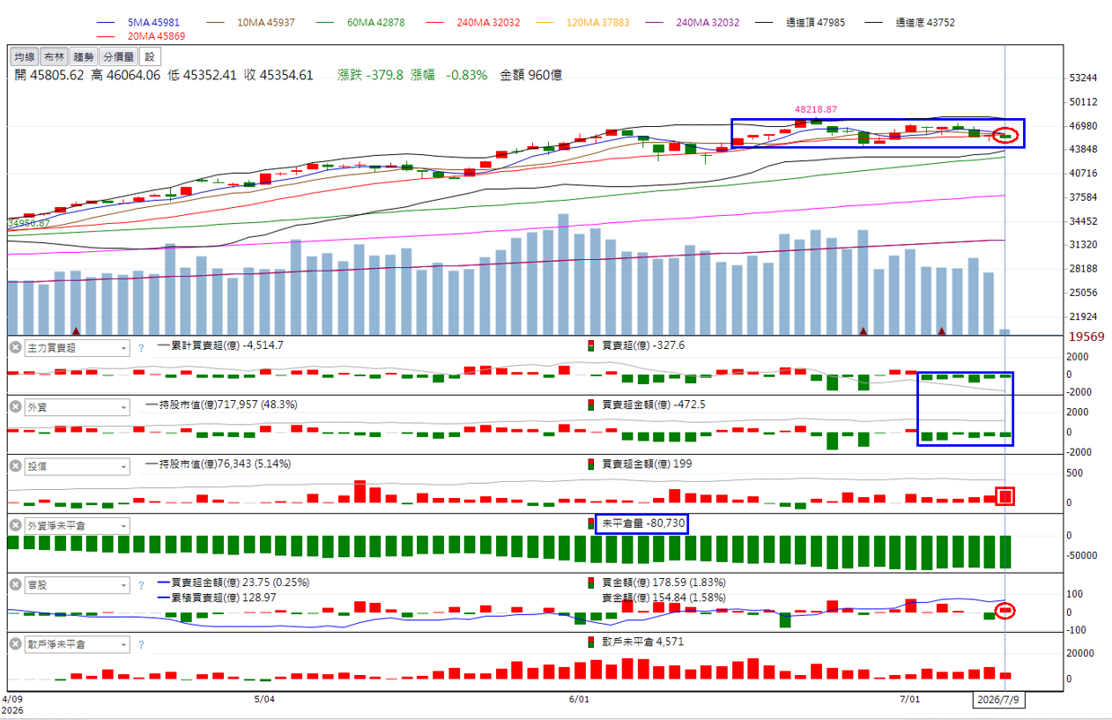Open the 投信 indicator dropdown
Image resolution: width=1112 pixels, height=720 pixels.
(x=123, y=467)
